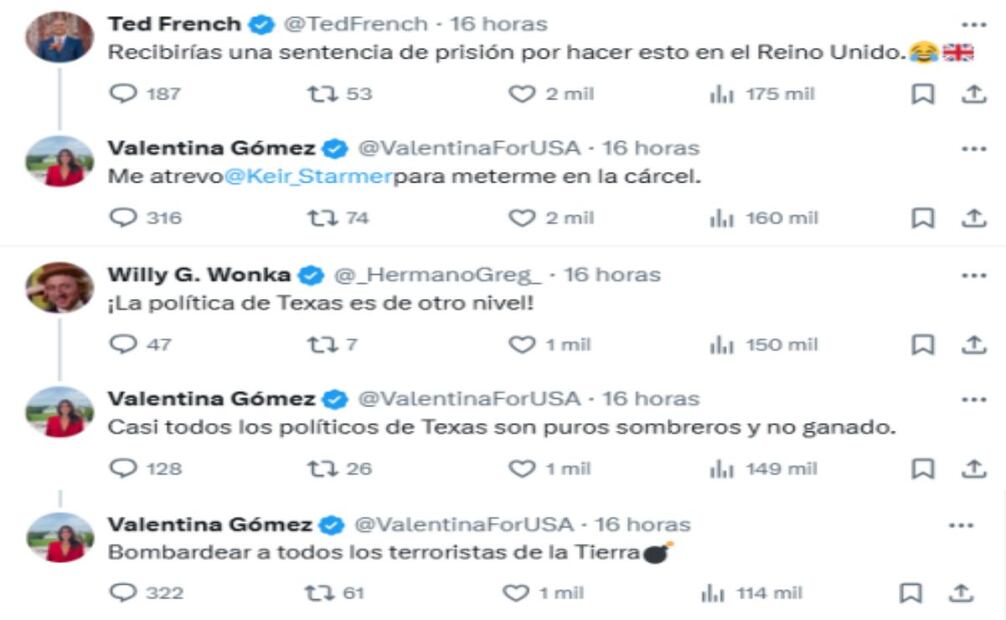The height and width of the screenshot is (620, 1006).
Task: Open the @Keir_Starmer mention link
Action: point(308,177)
